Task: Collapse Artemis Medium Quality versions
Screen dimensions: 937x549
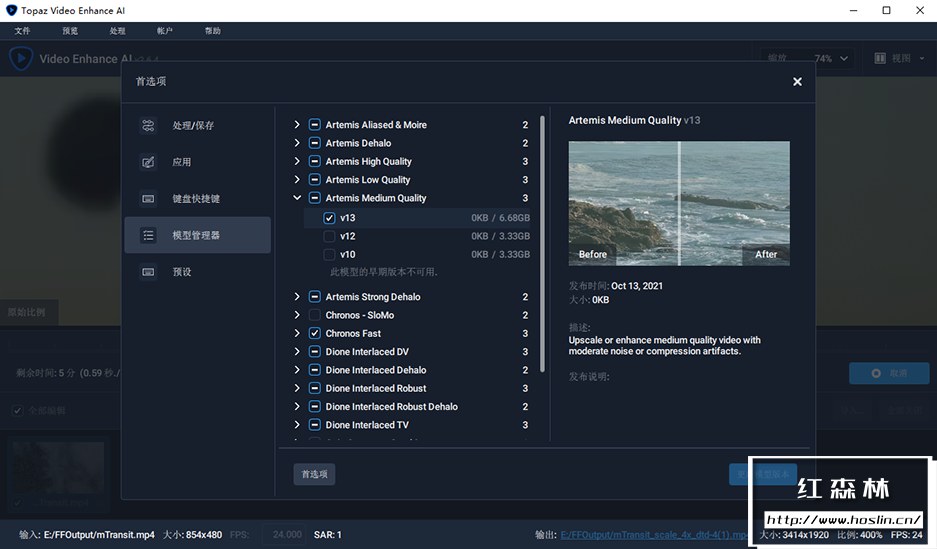Action: pos(297,198)
